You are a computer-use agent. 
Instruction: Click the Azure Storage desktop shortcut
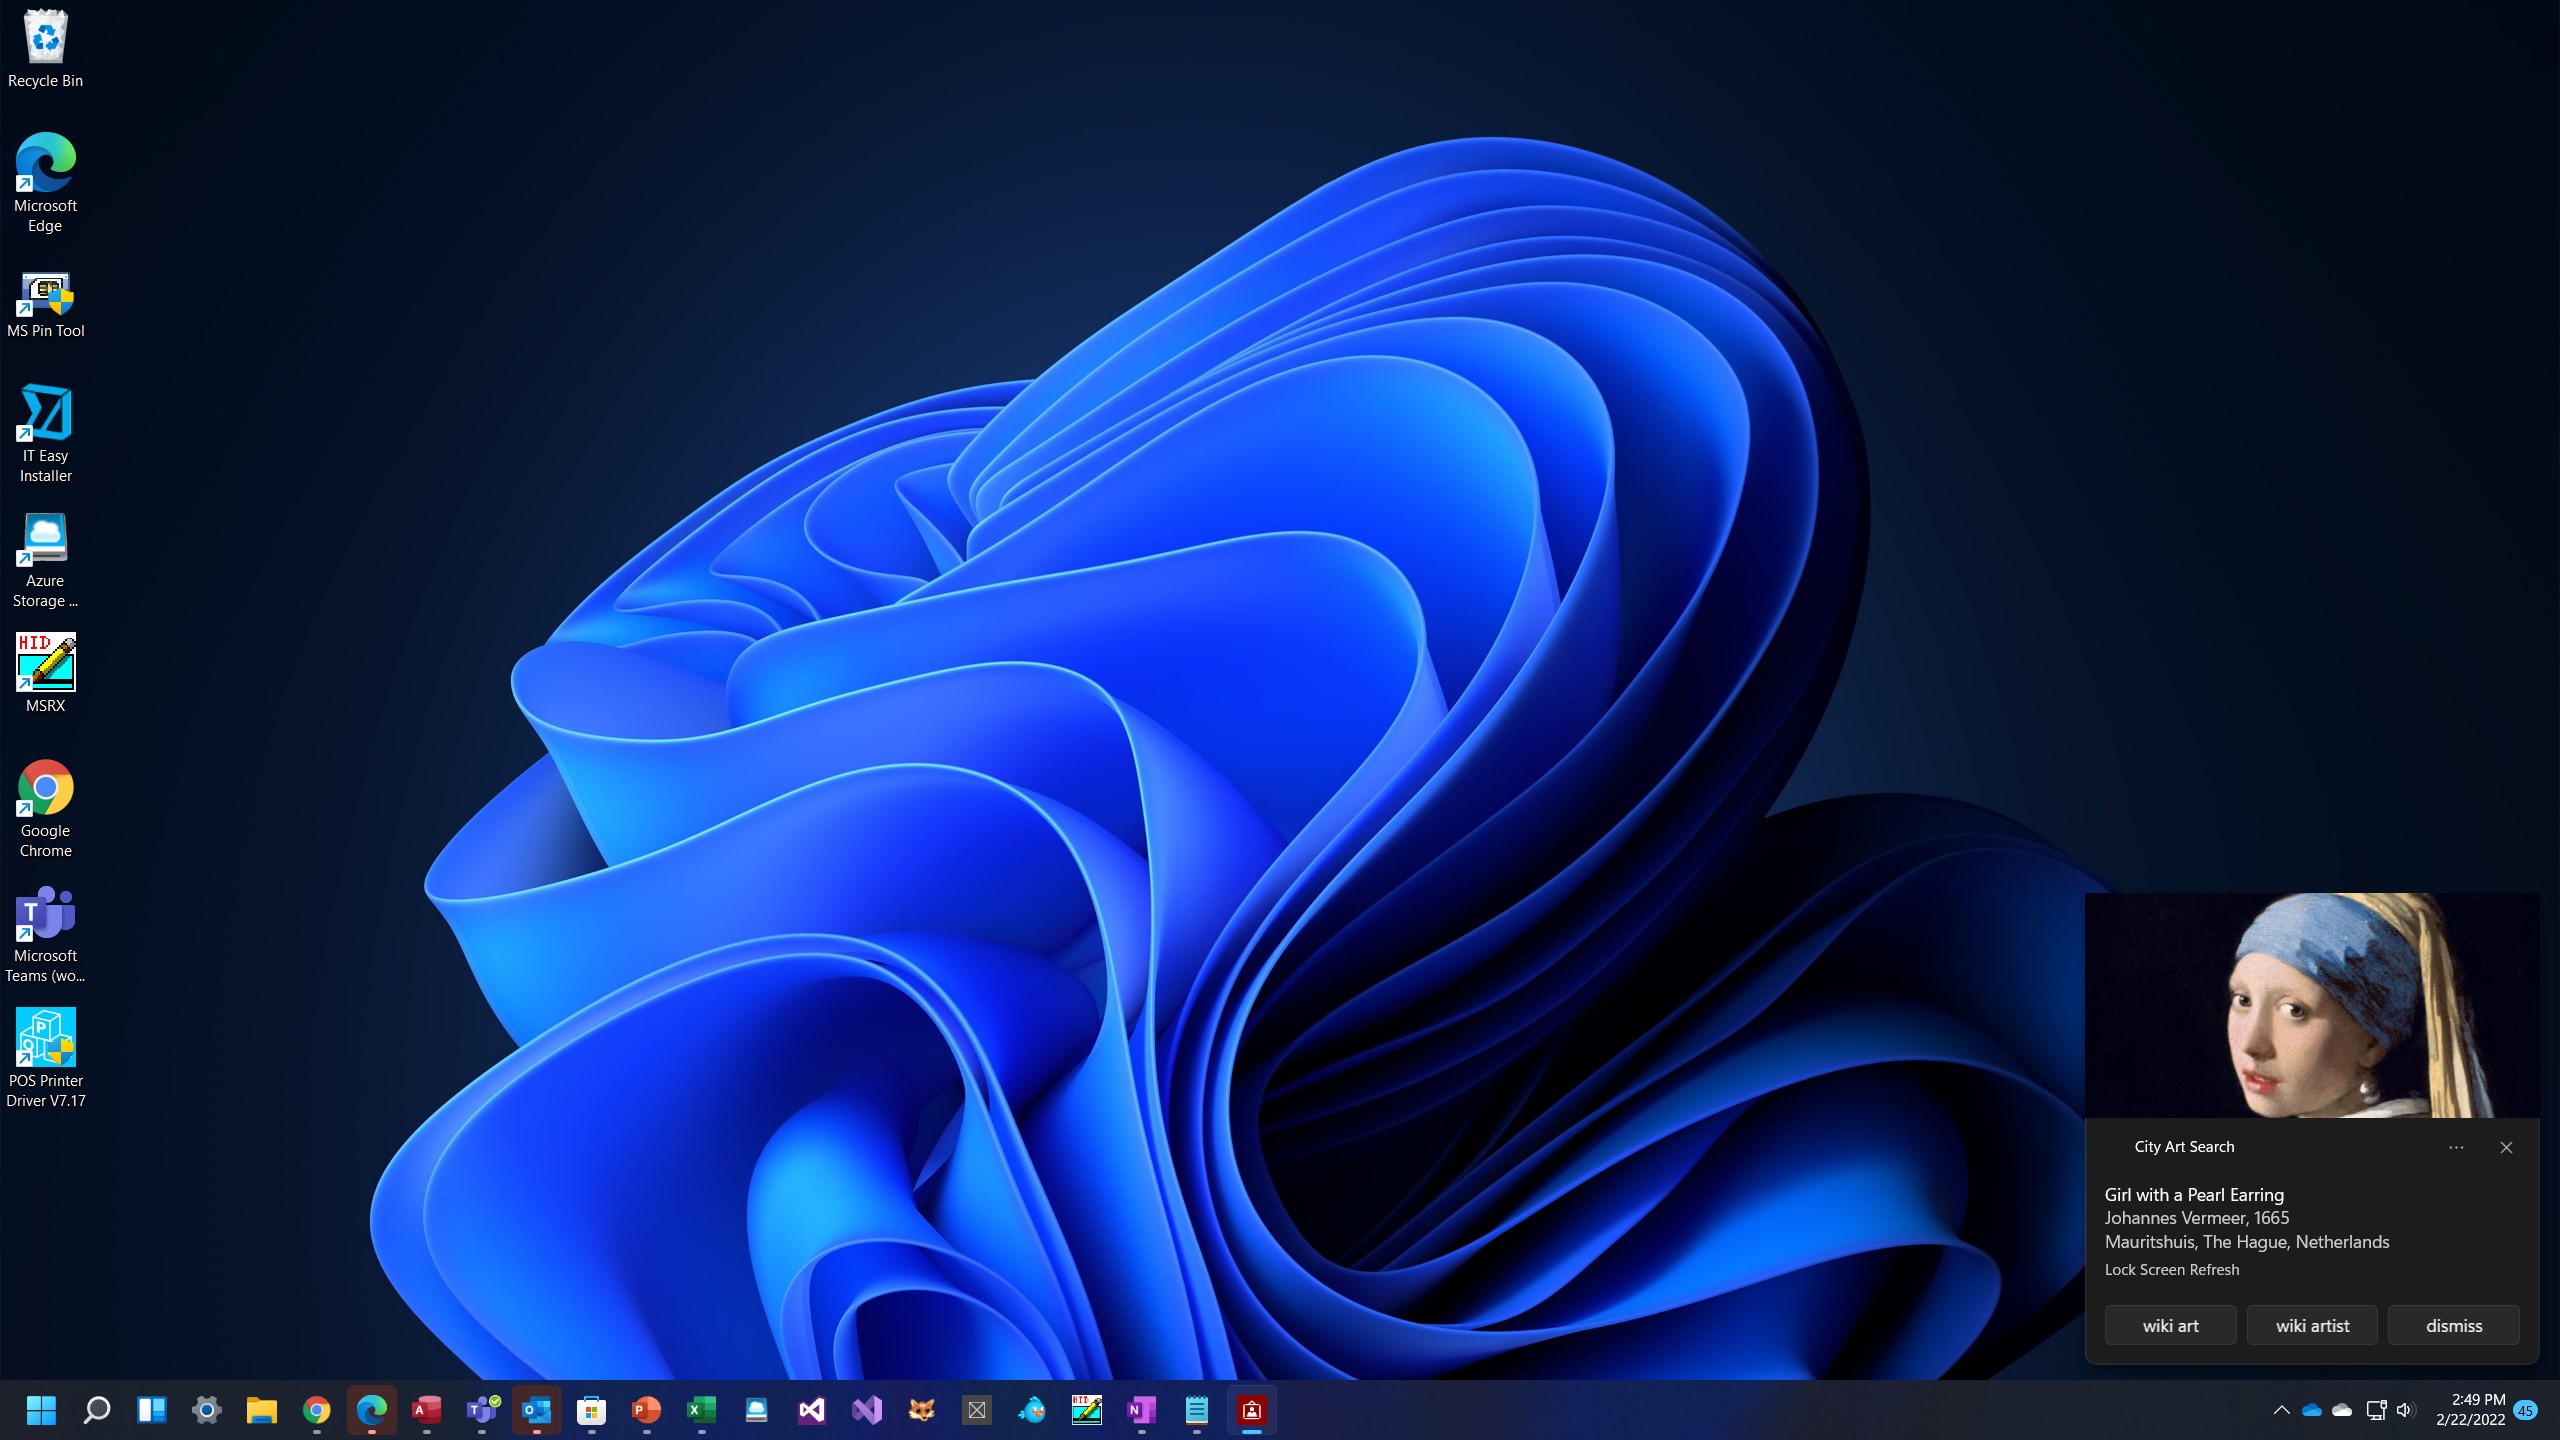click(45, 560)
